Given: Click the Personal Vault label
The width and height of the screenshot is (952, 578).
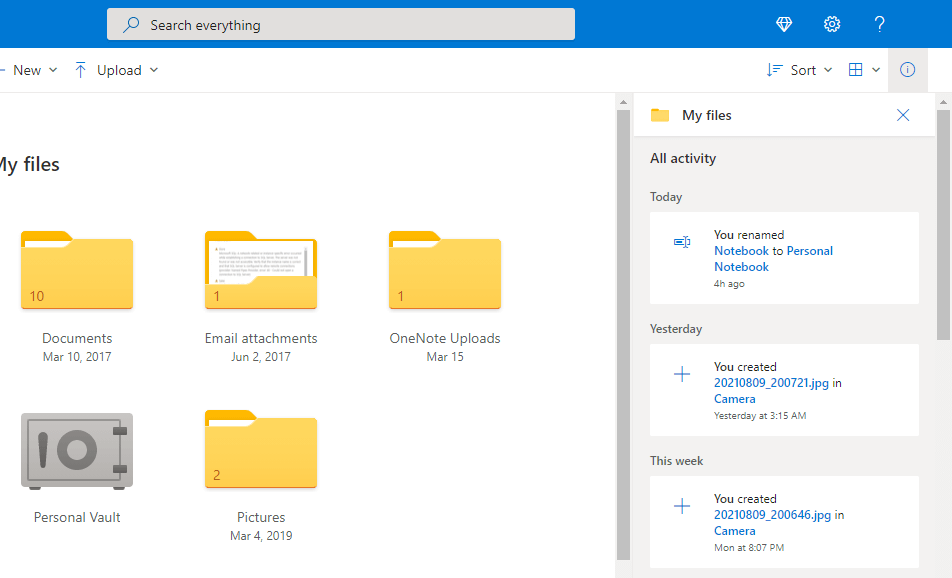Looking at the screenshot, I should click(x=77, y=517).
